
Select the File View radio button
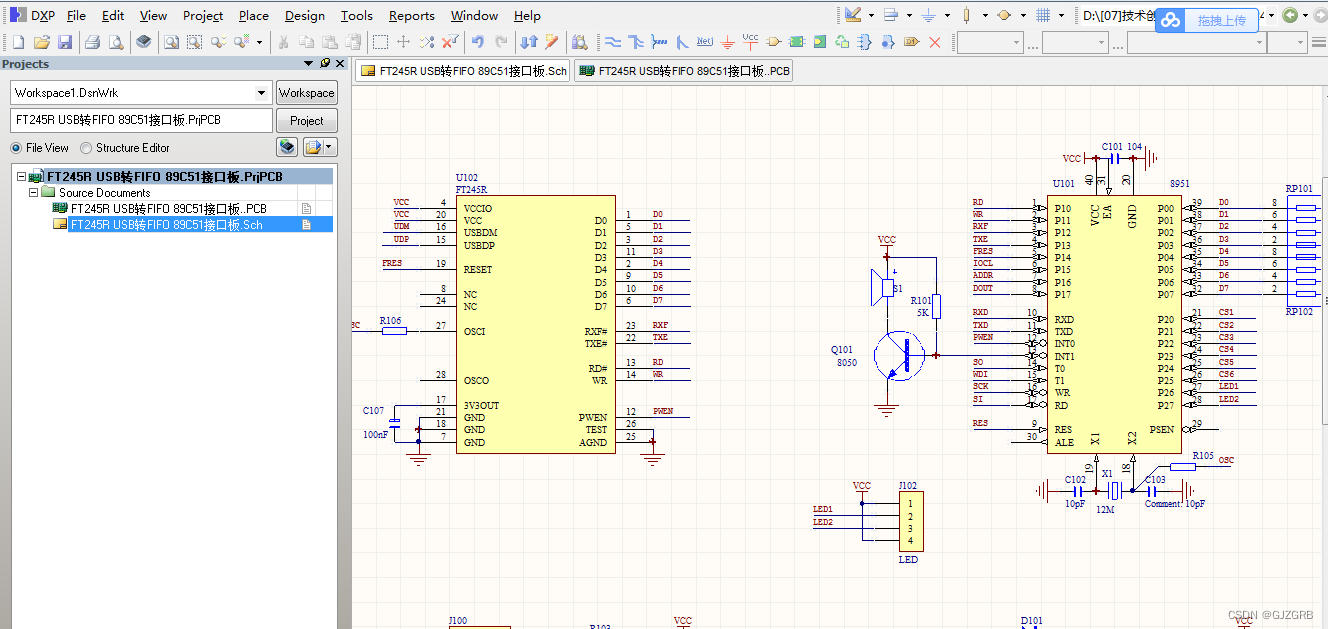click(x=17, y=148)
